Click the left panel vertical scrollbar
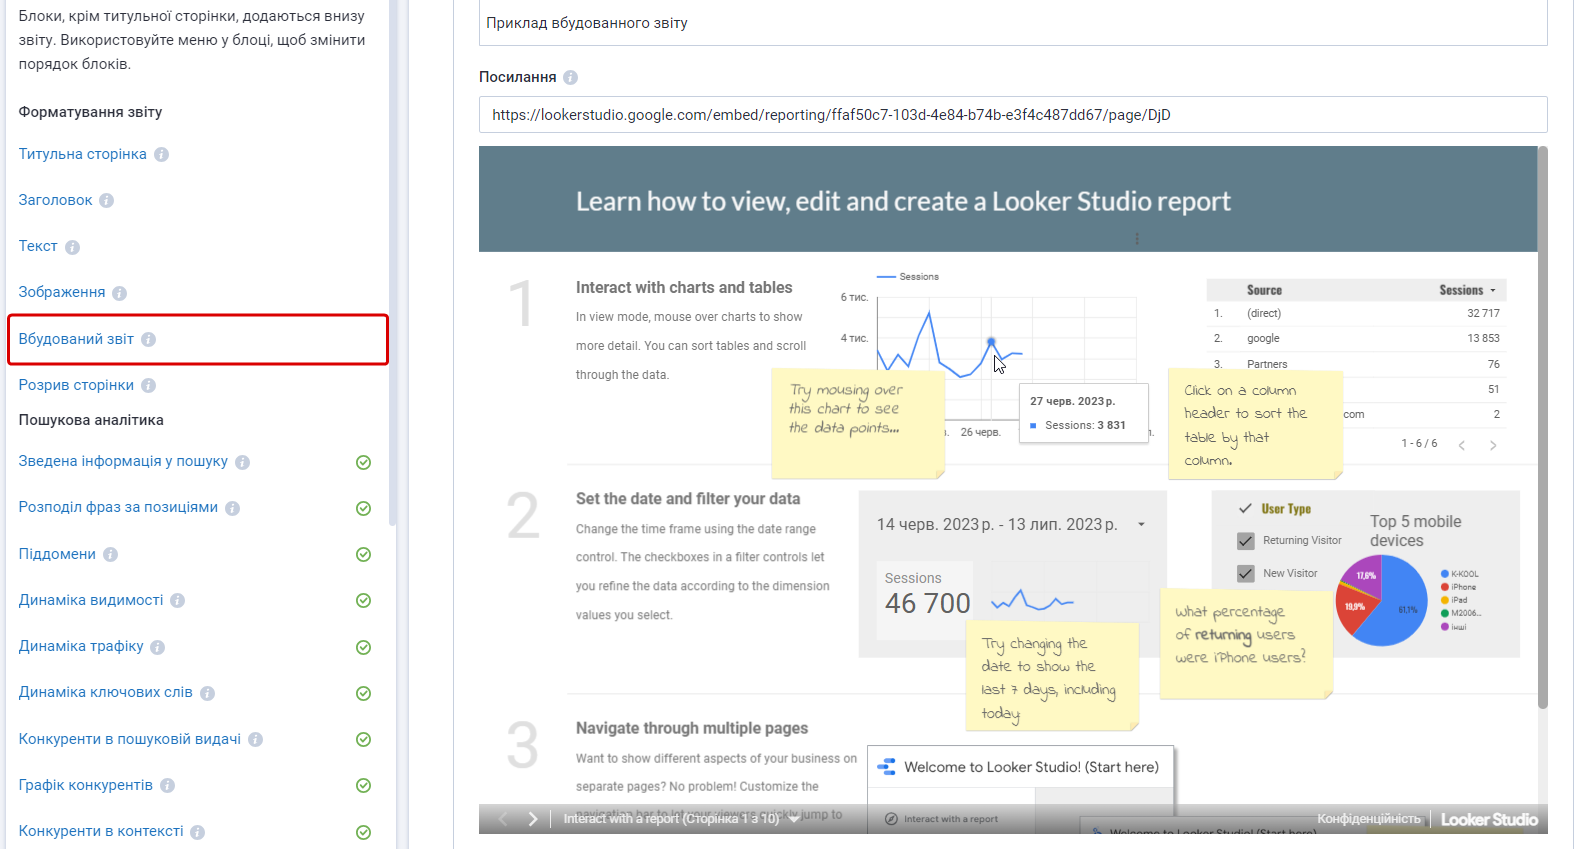 click(392, 262)
